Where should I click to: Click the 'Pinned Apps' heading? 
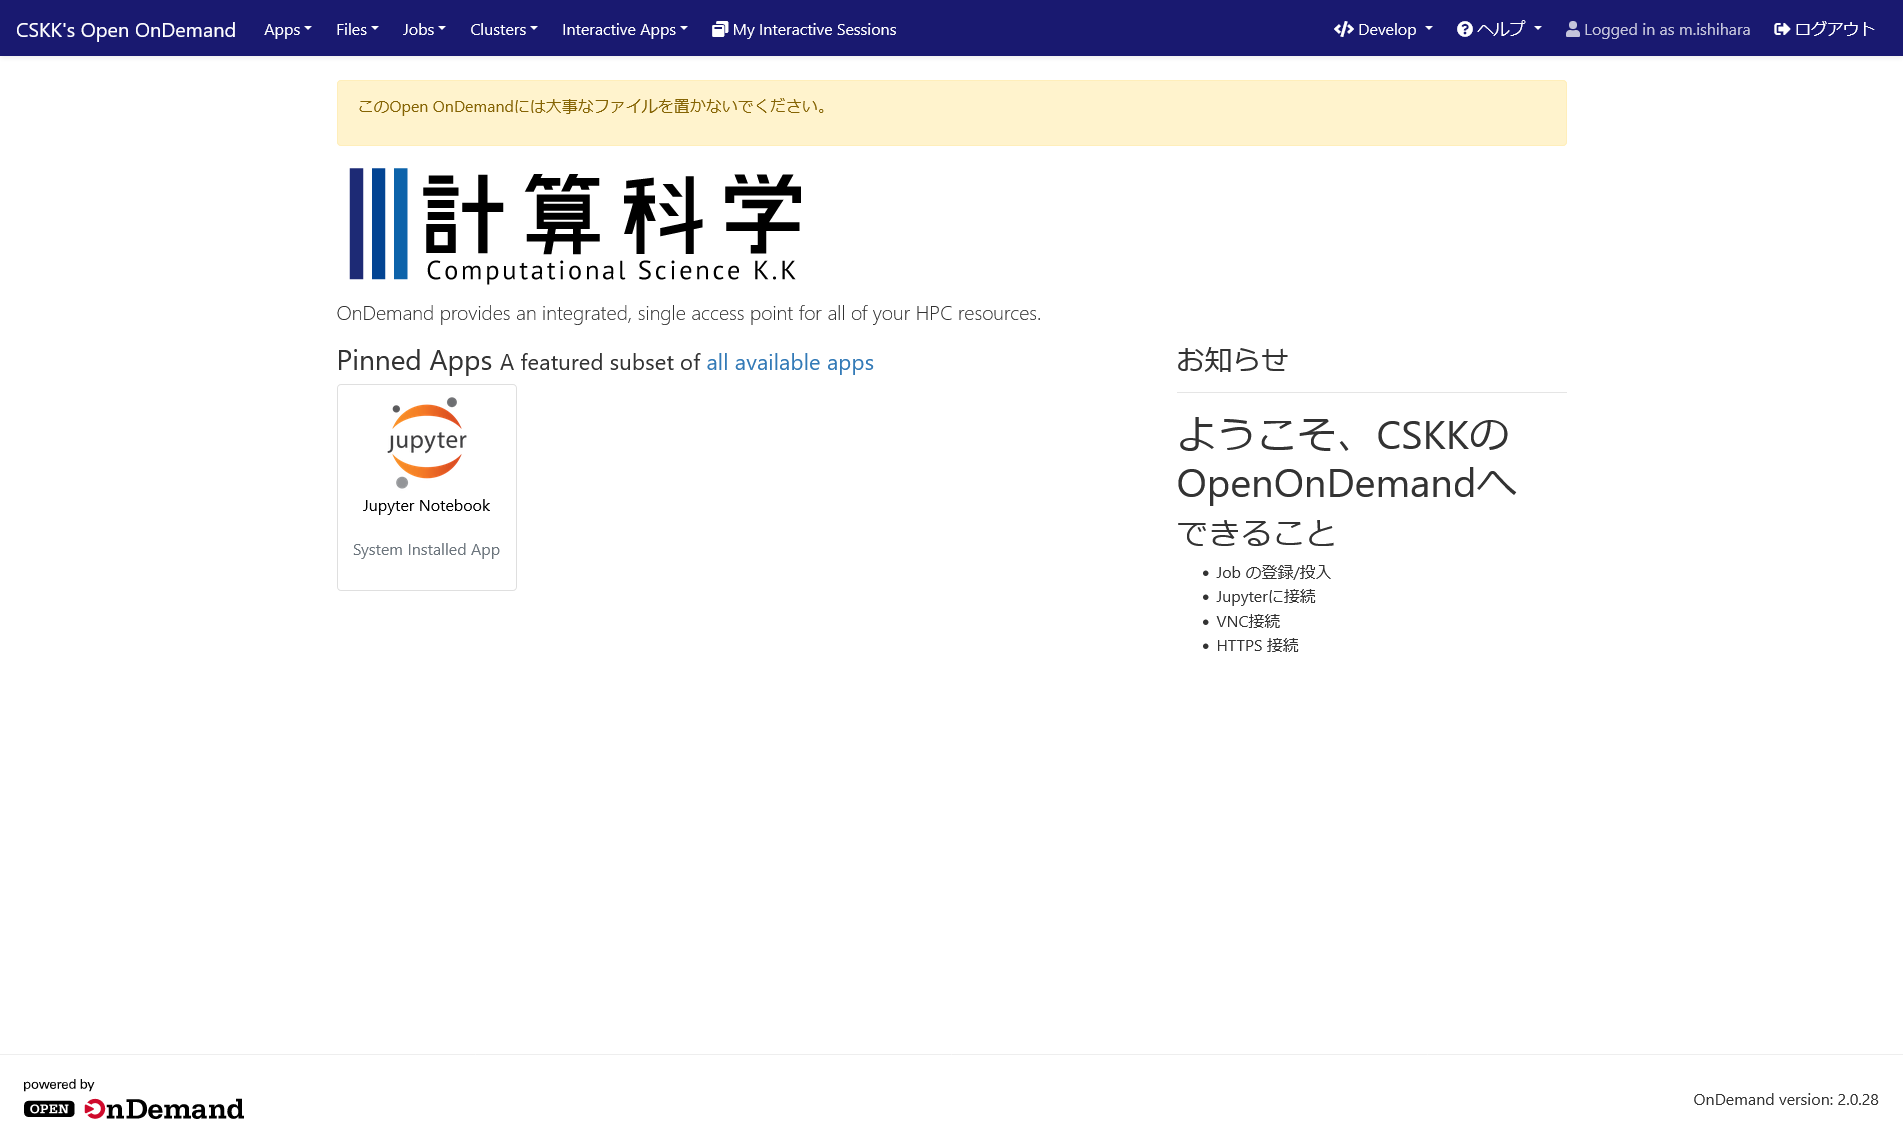tap(415, 360)
